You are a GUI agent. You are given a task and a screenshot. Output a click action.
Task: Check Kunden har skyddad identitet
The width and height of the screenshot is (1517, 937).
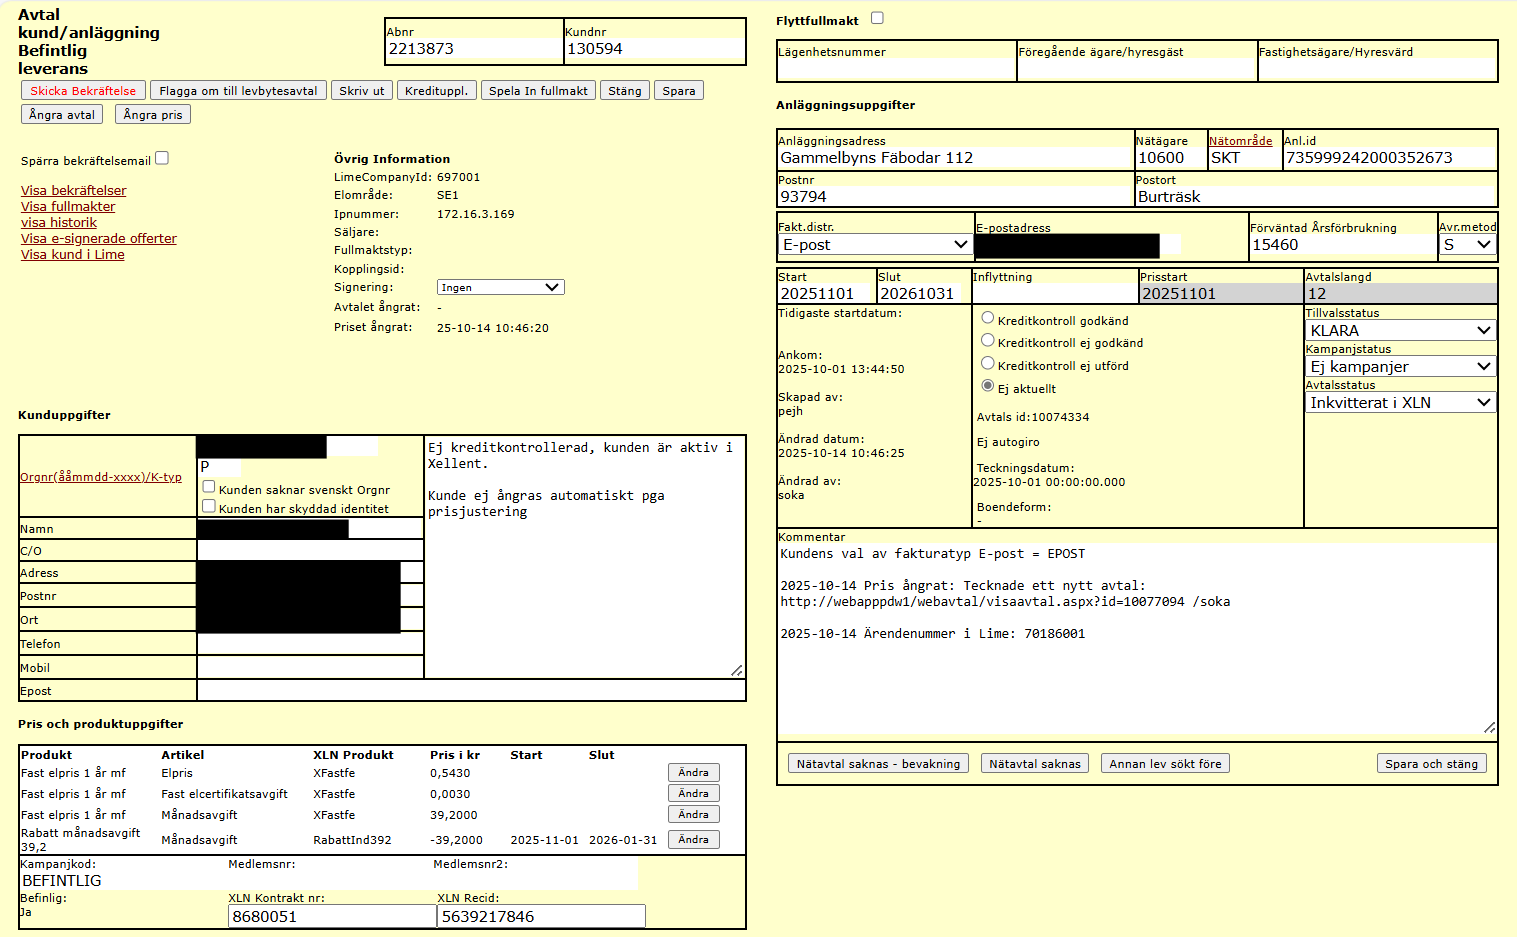tap(209, 507)
